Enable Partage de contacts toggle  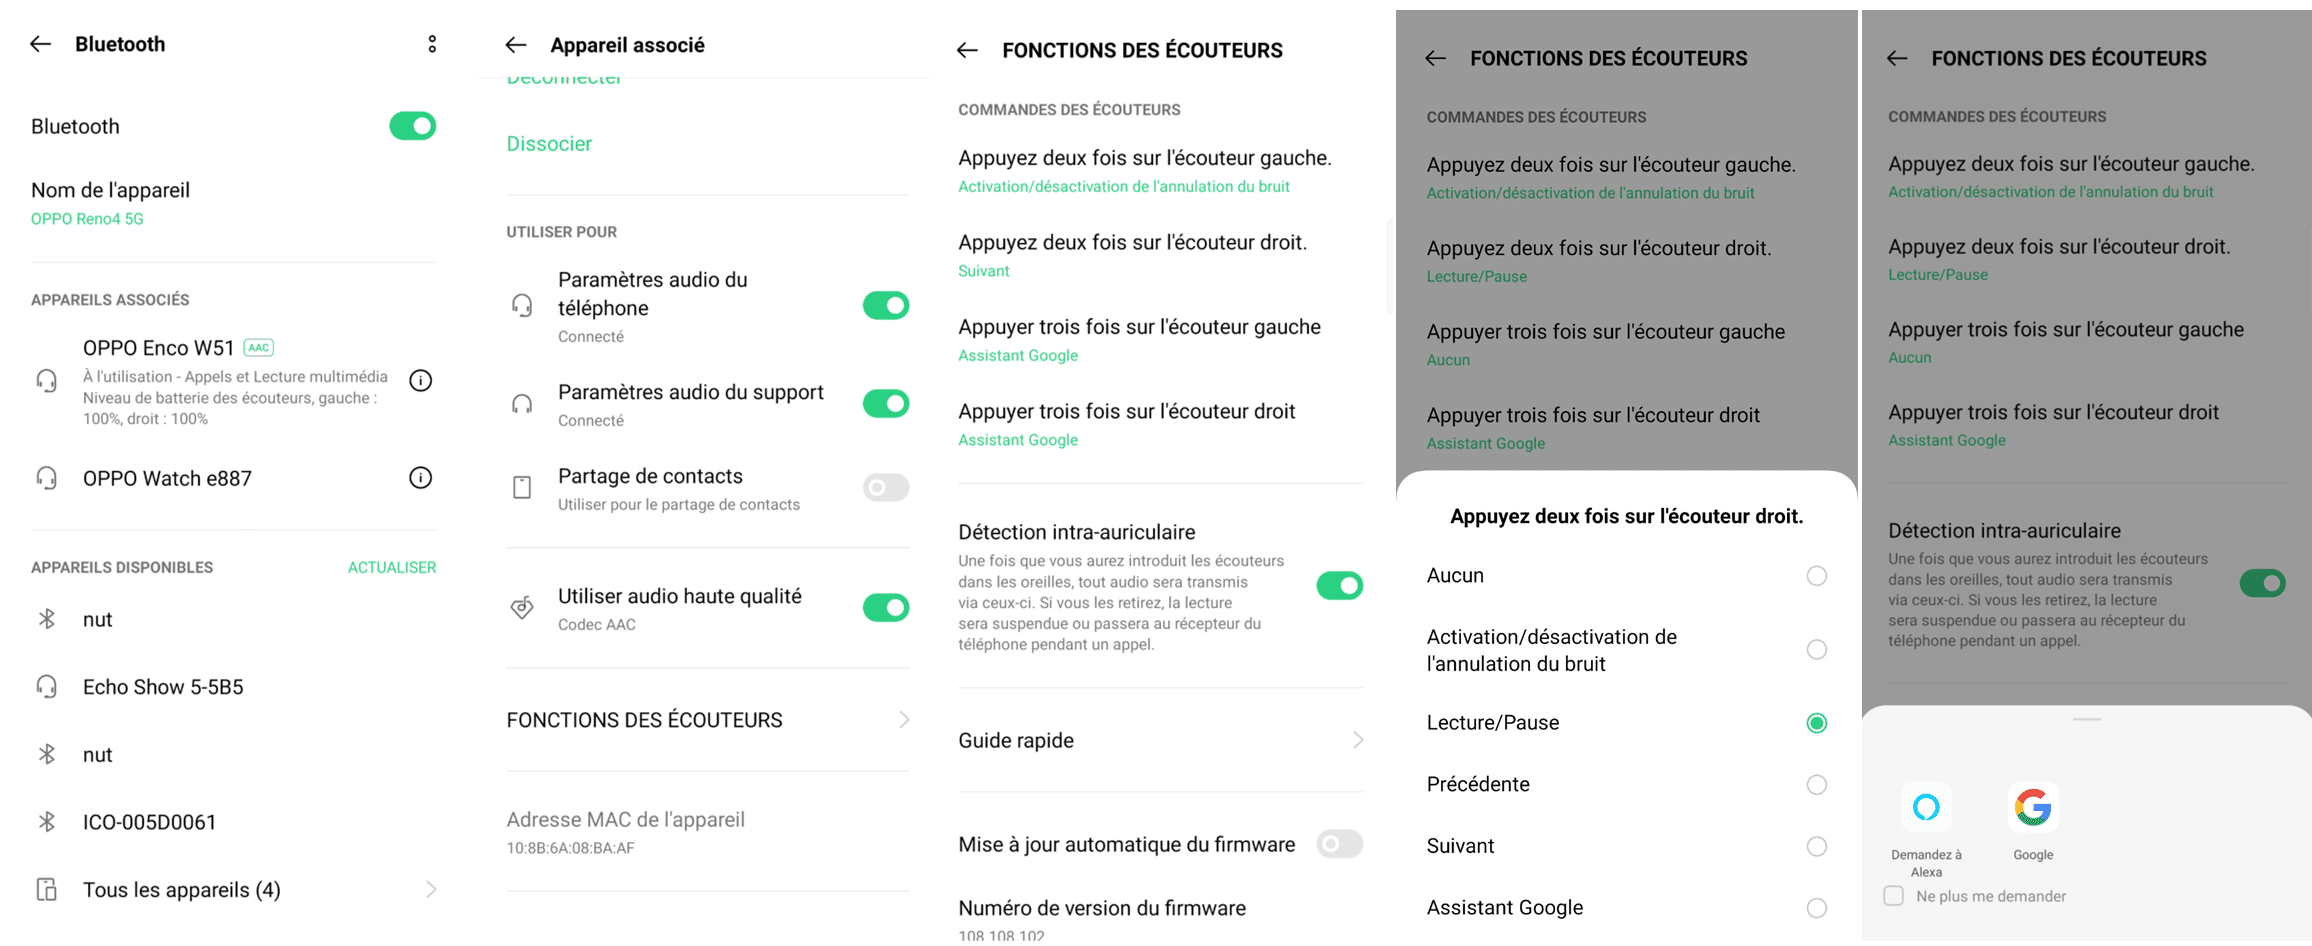(x=886, y=488)
